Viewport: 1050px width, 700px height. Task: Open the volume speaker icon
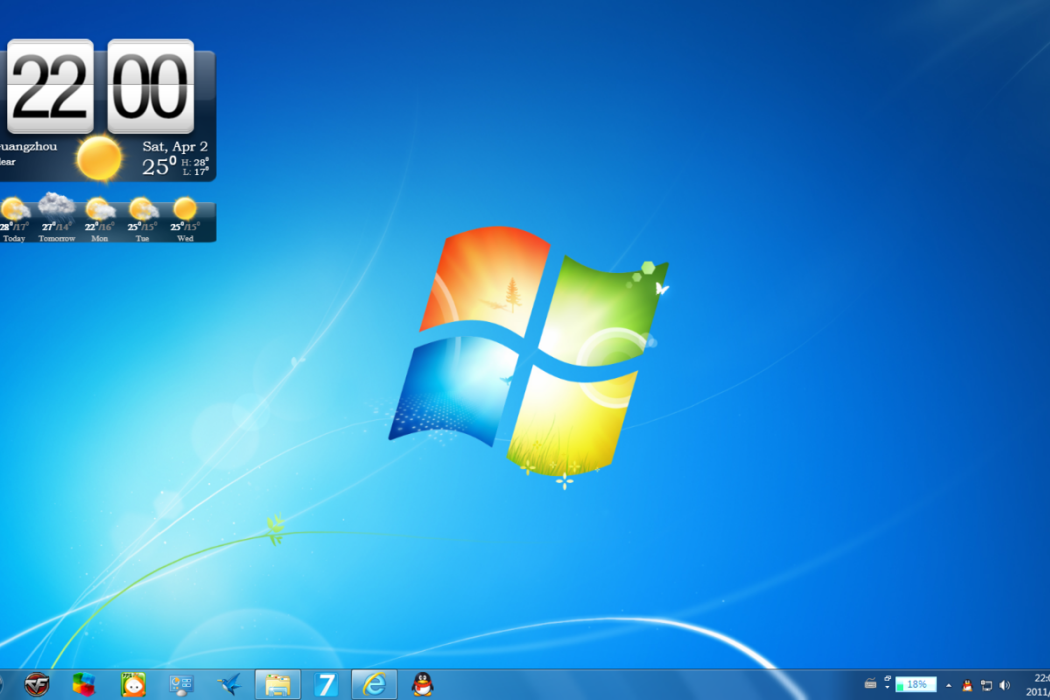(x=1004, y=685)
